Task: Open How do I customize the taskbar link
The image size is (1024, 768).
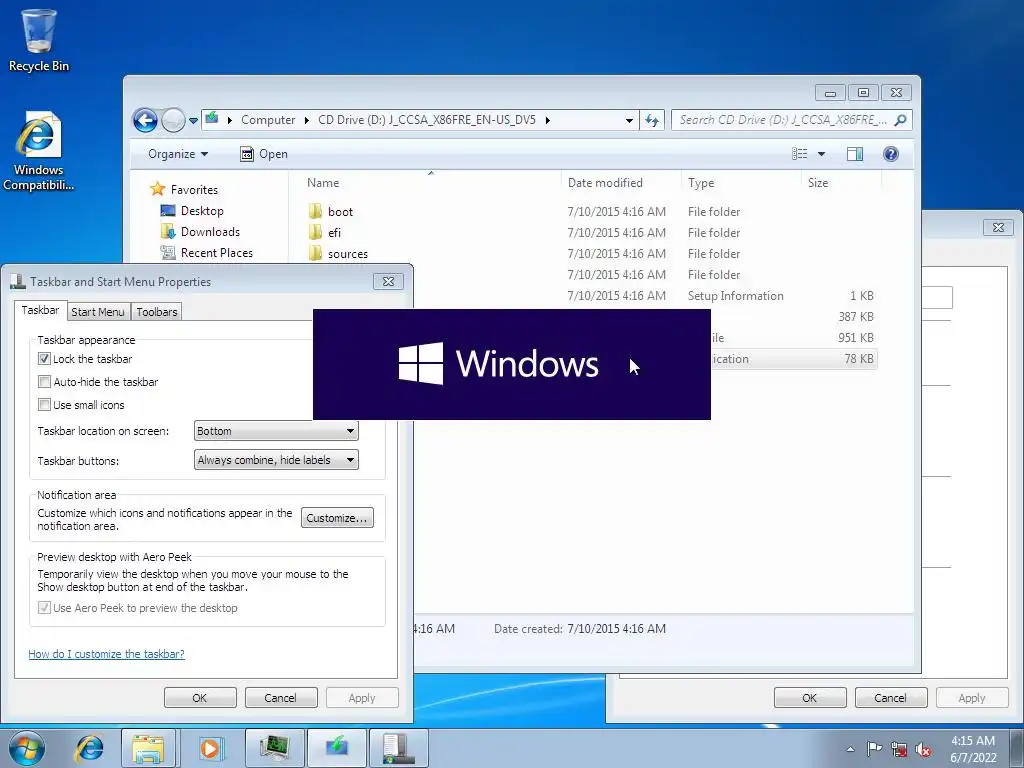Action: [x=106, y=654]
